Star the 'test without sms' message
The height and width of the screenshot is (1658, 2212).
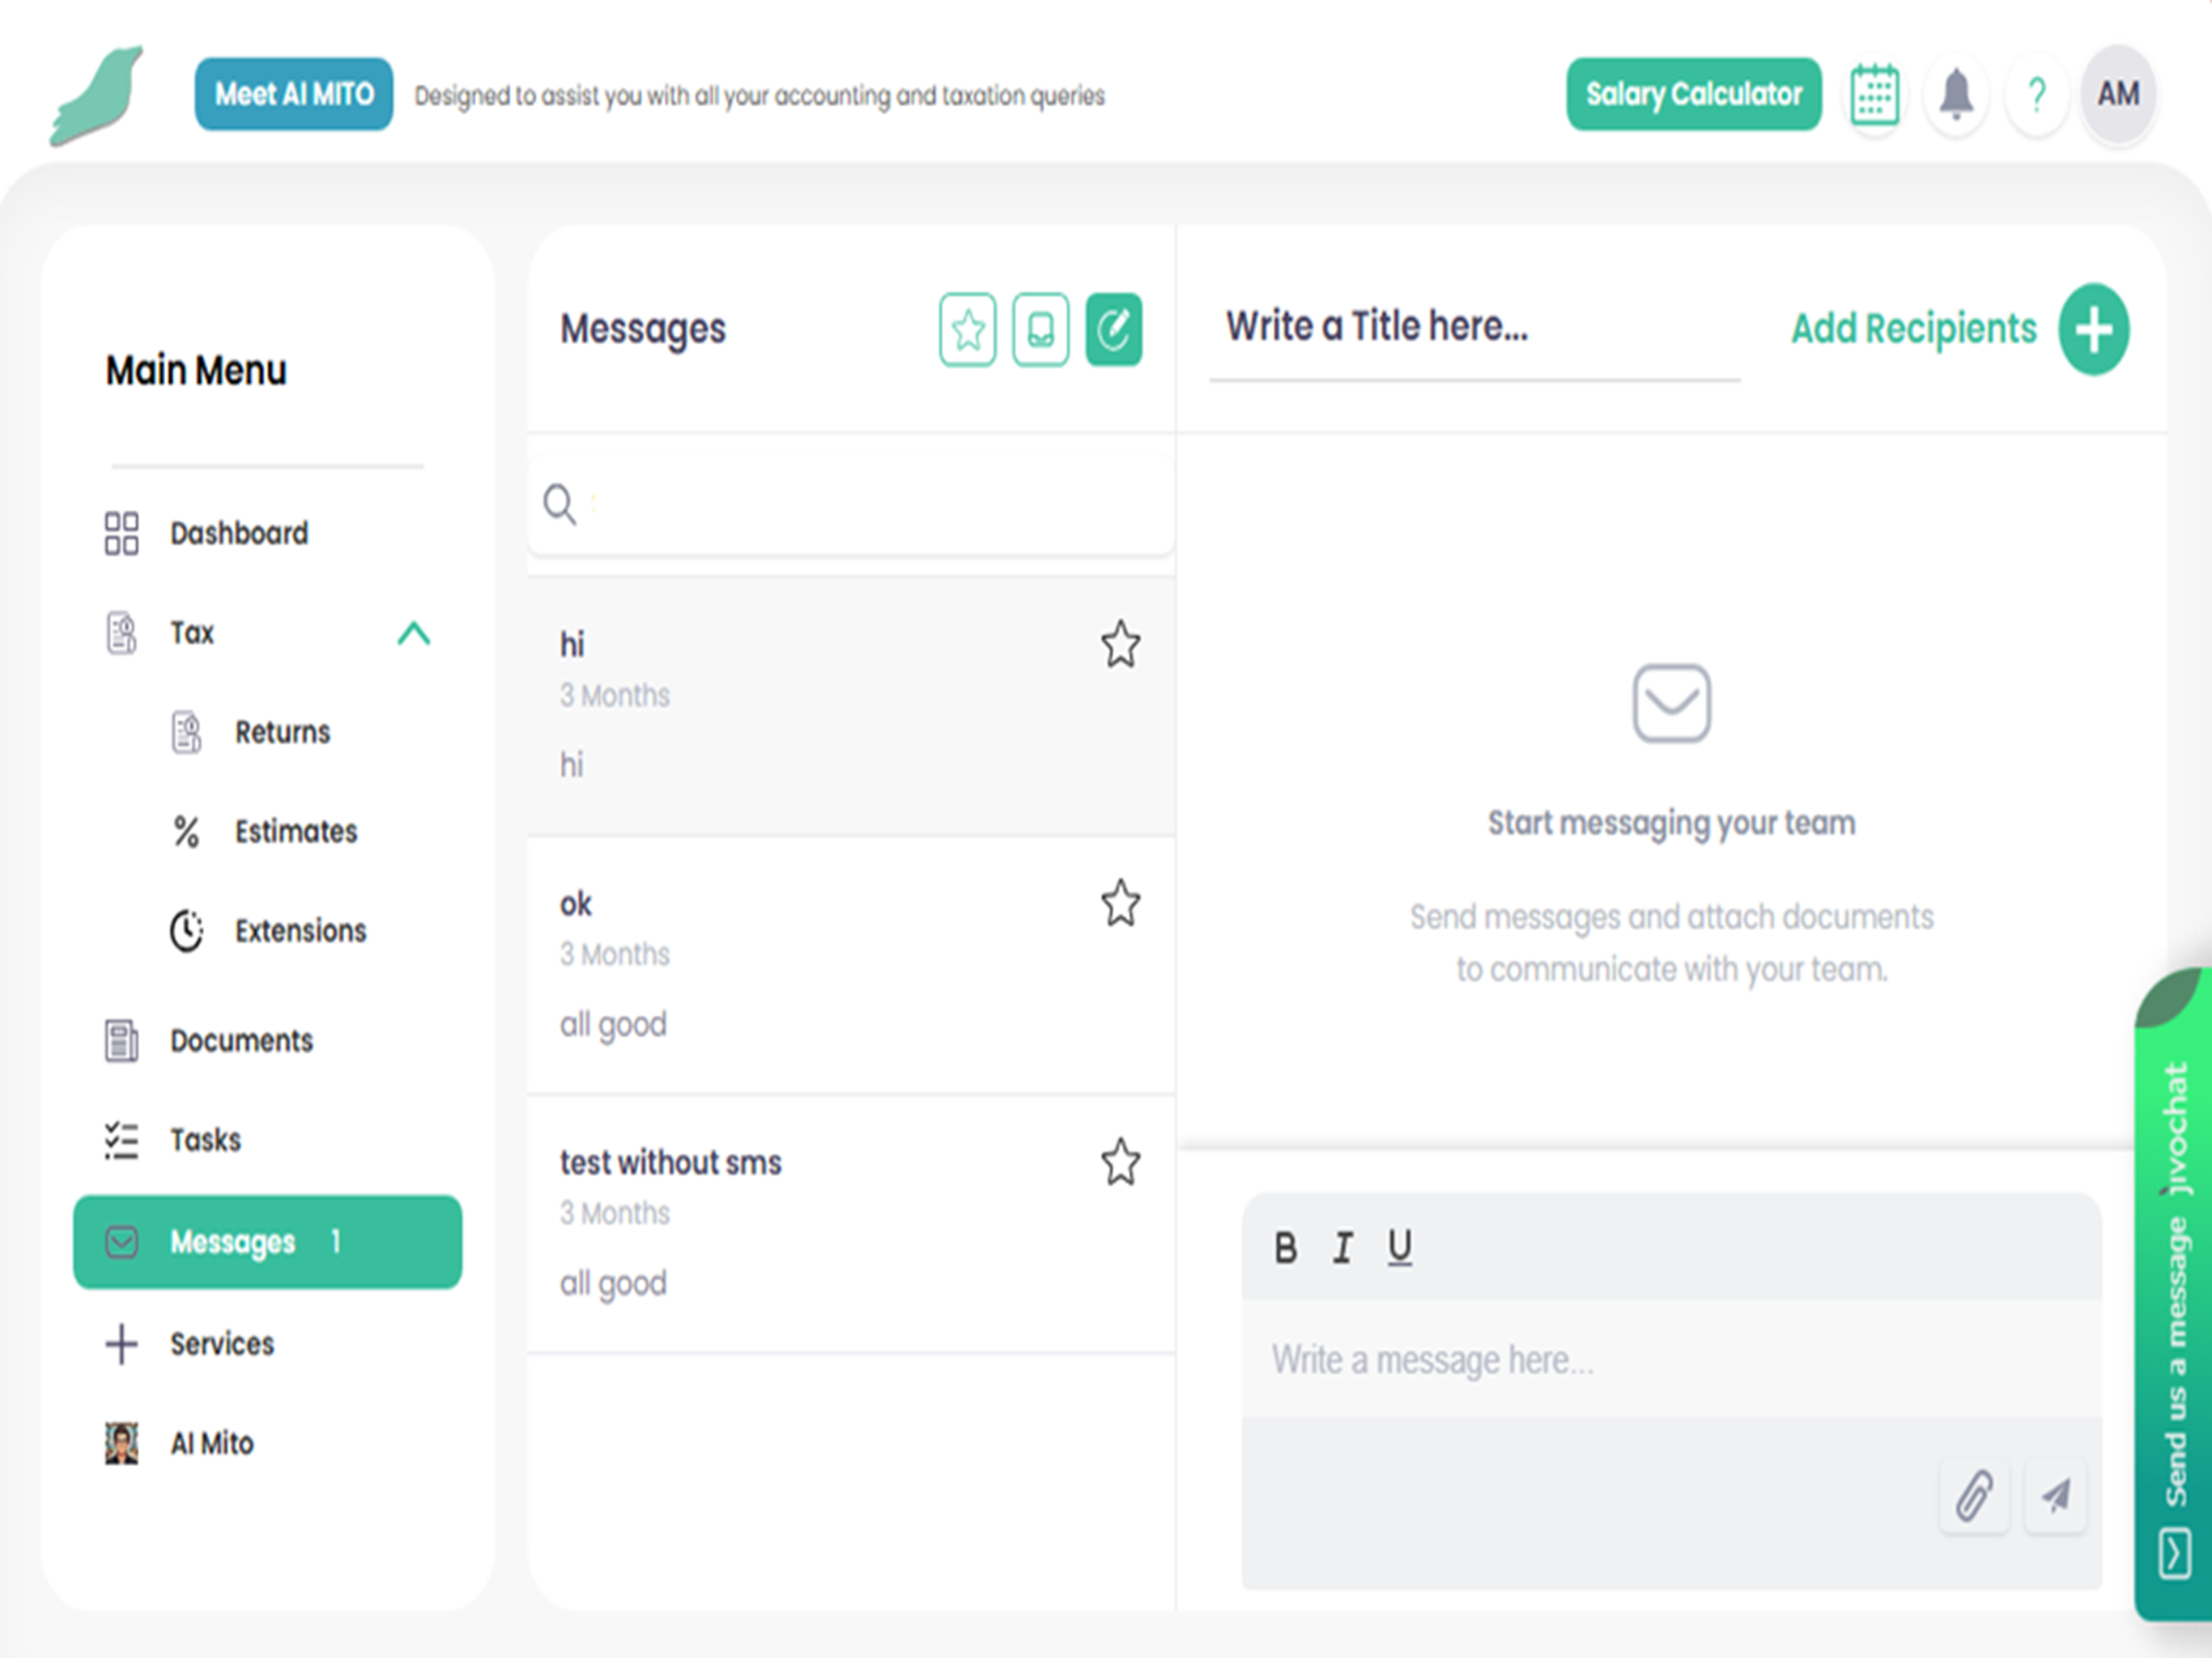(x=1120, y=1162)
